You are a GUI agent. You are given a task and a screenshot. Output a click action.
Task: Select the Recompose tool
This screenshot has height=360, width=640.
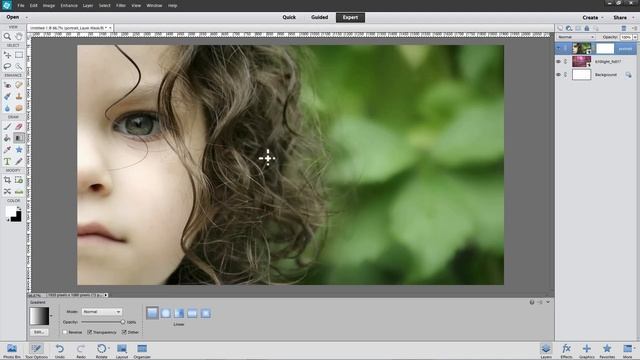point(19,180)
